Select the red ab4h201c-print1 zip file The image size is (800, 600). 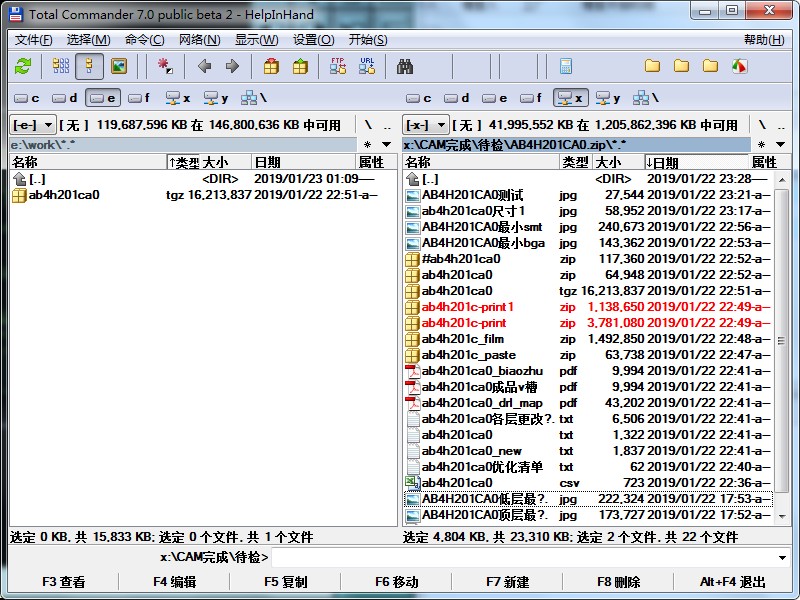[589, 307]
